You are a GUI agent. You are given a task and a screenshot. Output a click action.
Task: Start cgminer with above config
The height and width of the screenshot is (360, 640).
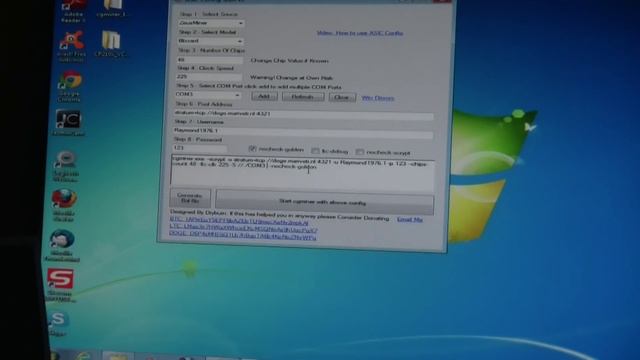pyautogui.click(x=324, y=202)
